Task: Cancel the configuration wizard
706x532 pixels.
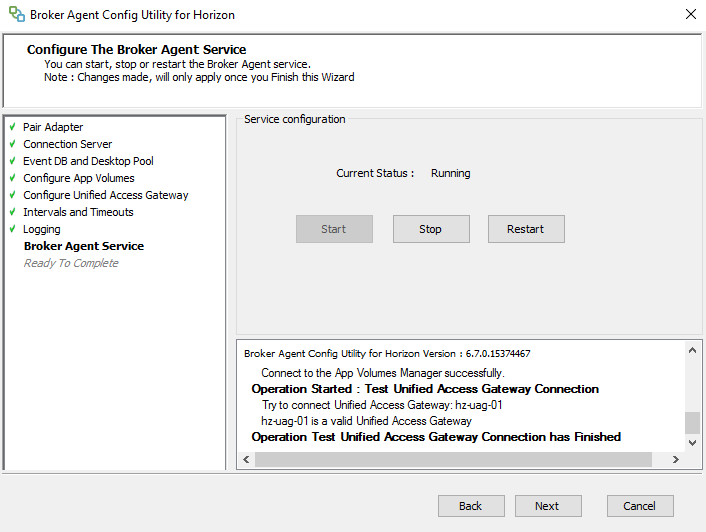Action: [x=639, y=506]
